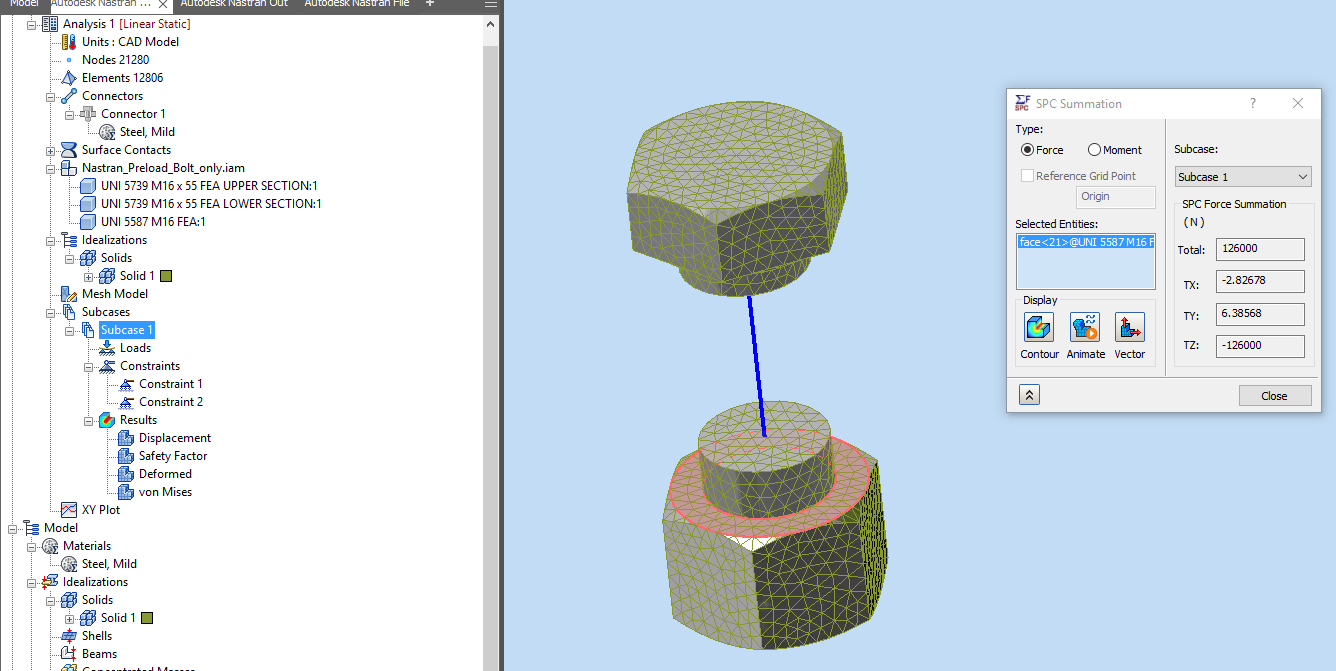This screenshot has height=671, width=1336.
Task: Select the Steel, Mild material icon under Connector 1
Action: click(108, 131)
